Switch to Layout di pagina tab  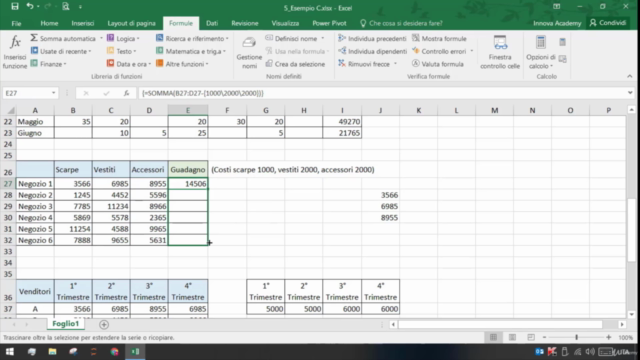(x=131, y=23)
